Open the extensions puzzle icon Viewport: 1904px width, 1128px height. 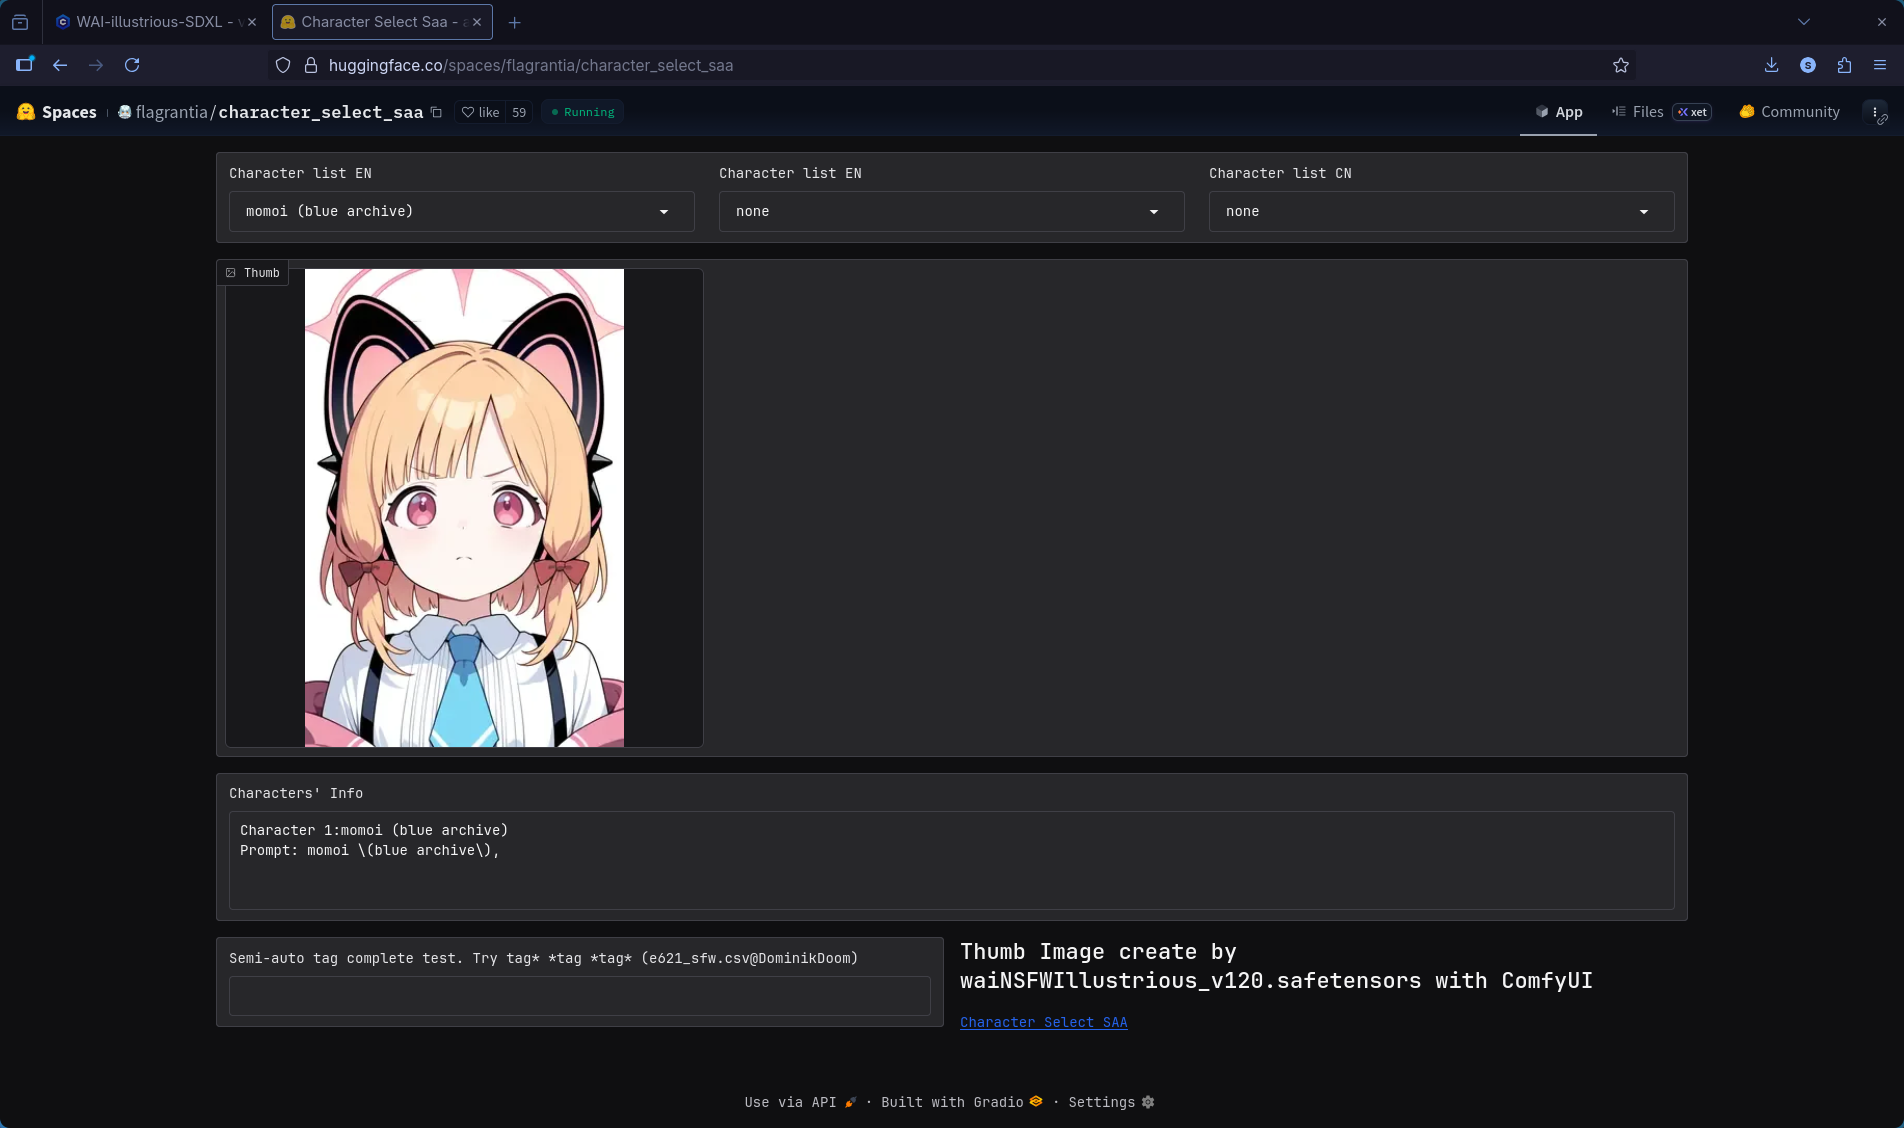coord(1844,65)
